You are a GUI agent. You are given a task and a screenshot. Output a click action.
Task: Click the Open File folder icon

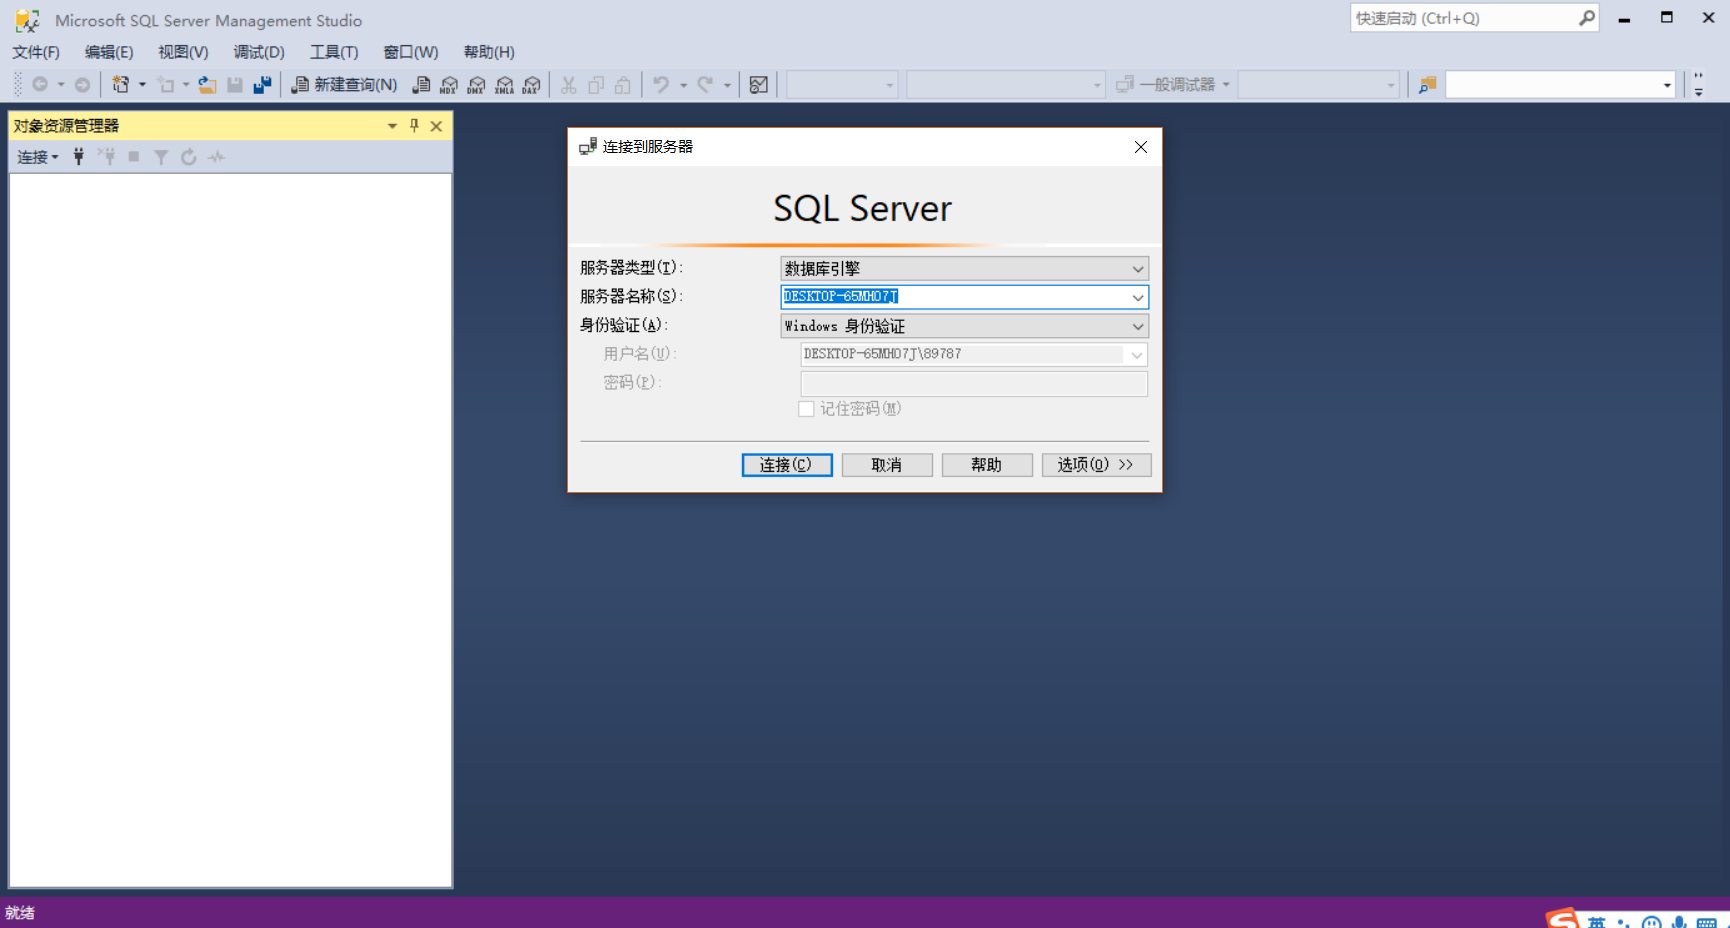point(207,85)
